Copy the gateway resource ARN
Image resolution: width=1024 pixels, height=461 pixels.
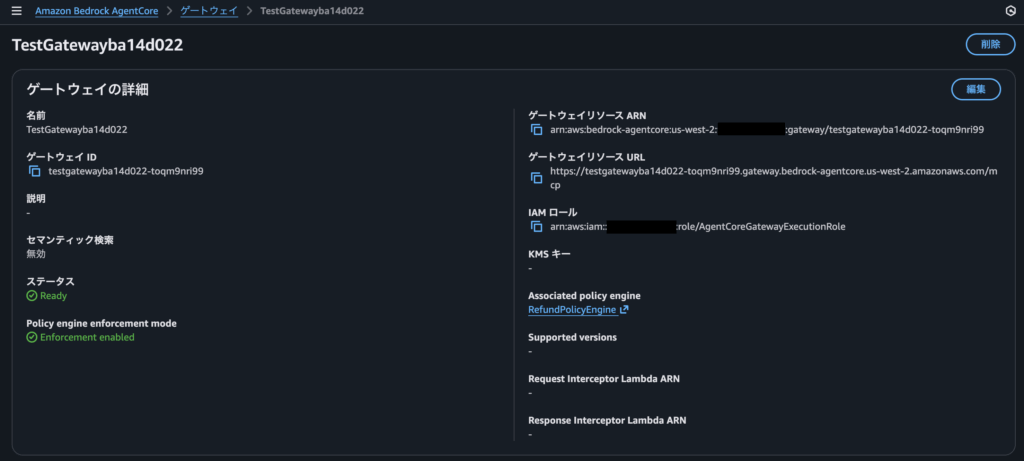[x=536, y=130]
